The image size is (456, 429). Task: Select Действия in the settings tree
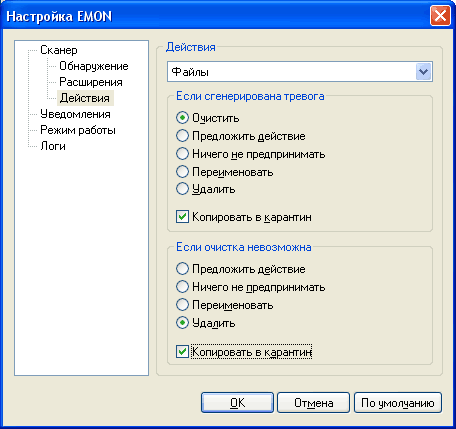click(x=85, y=98)
